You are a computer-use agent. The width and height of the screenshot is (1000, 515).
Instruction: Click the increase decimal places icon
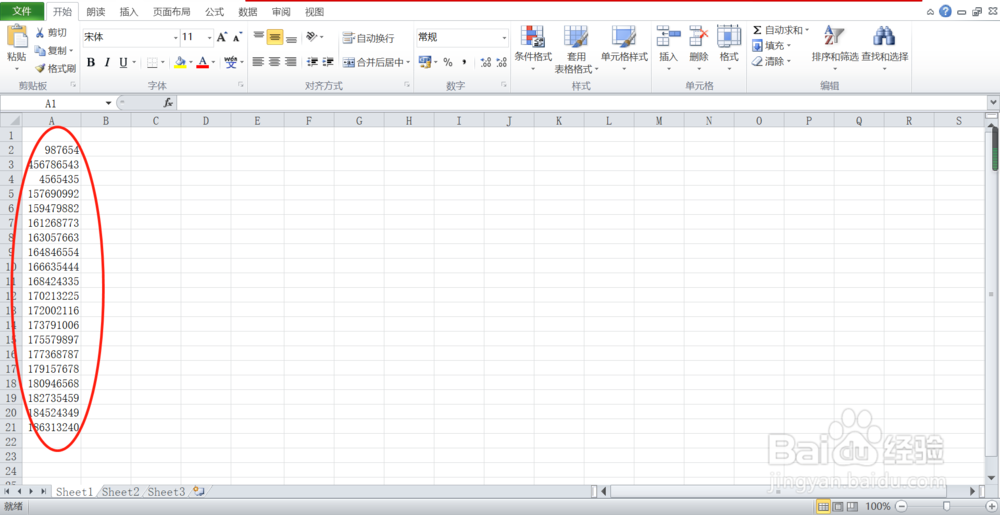[x=485, y=62]
